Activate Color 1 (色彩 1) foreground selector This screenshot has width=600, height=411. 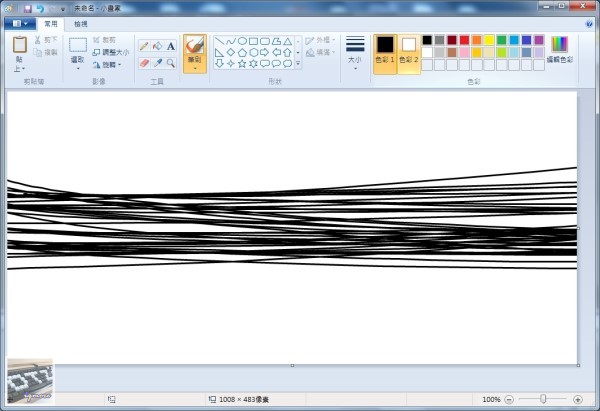[x=385, y=54]
